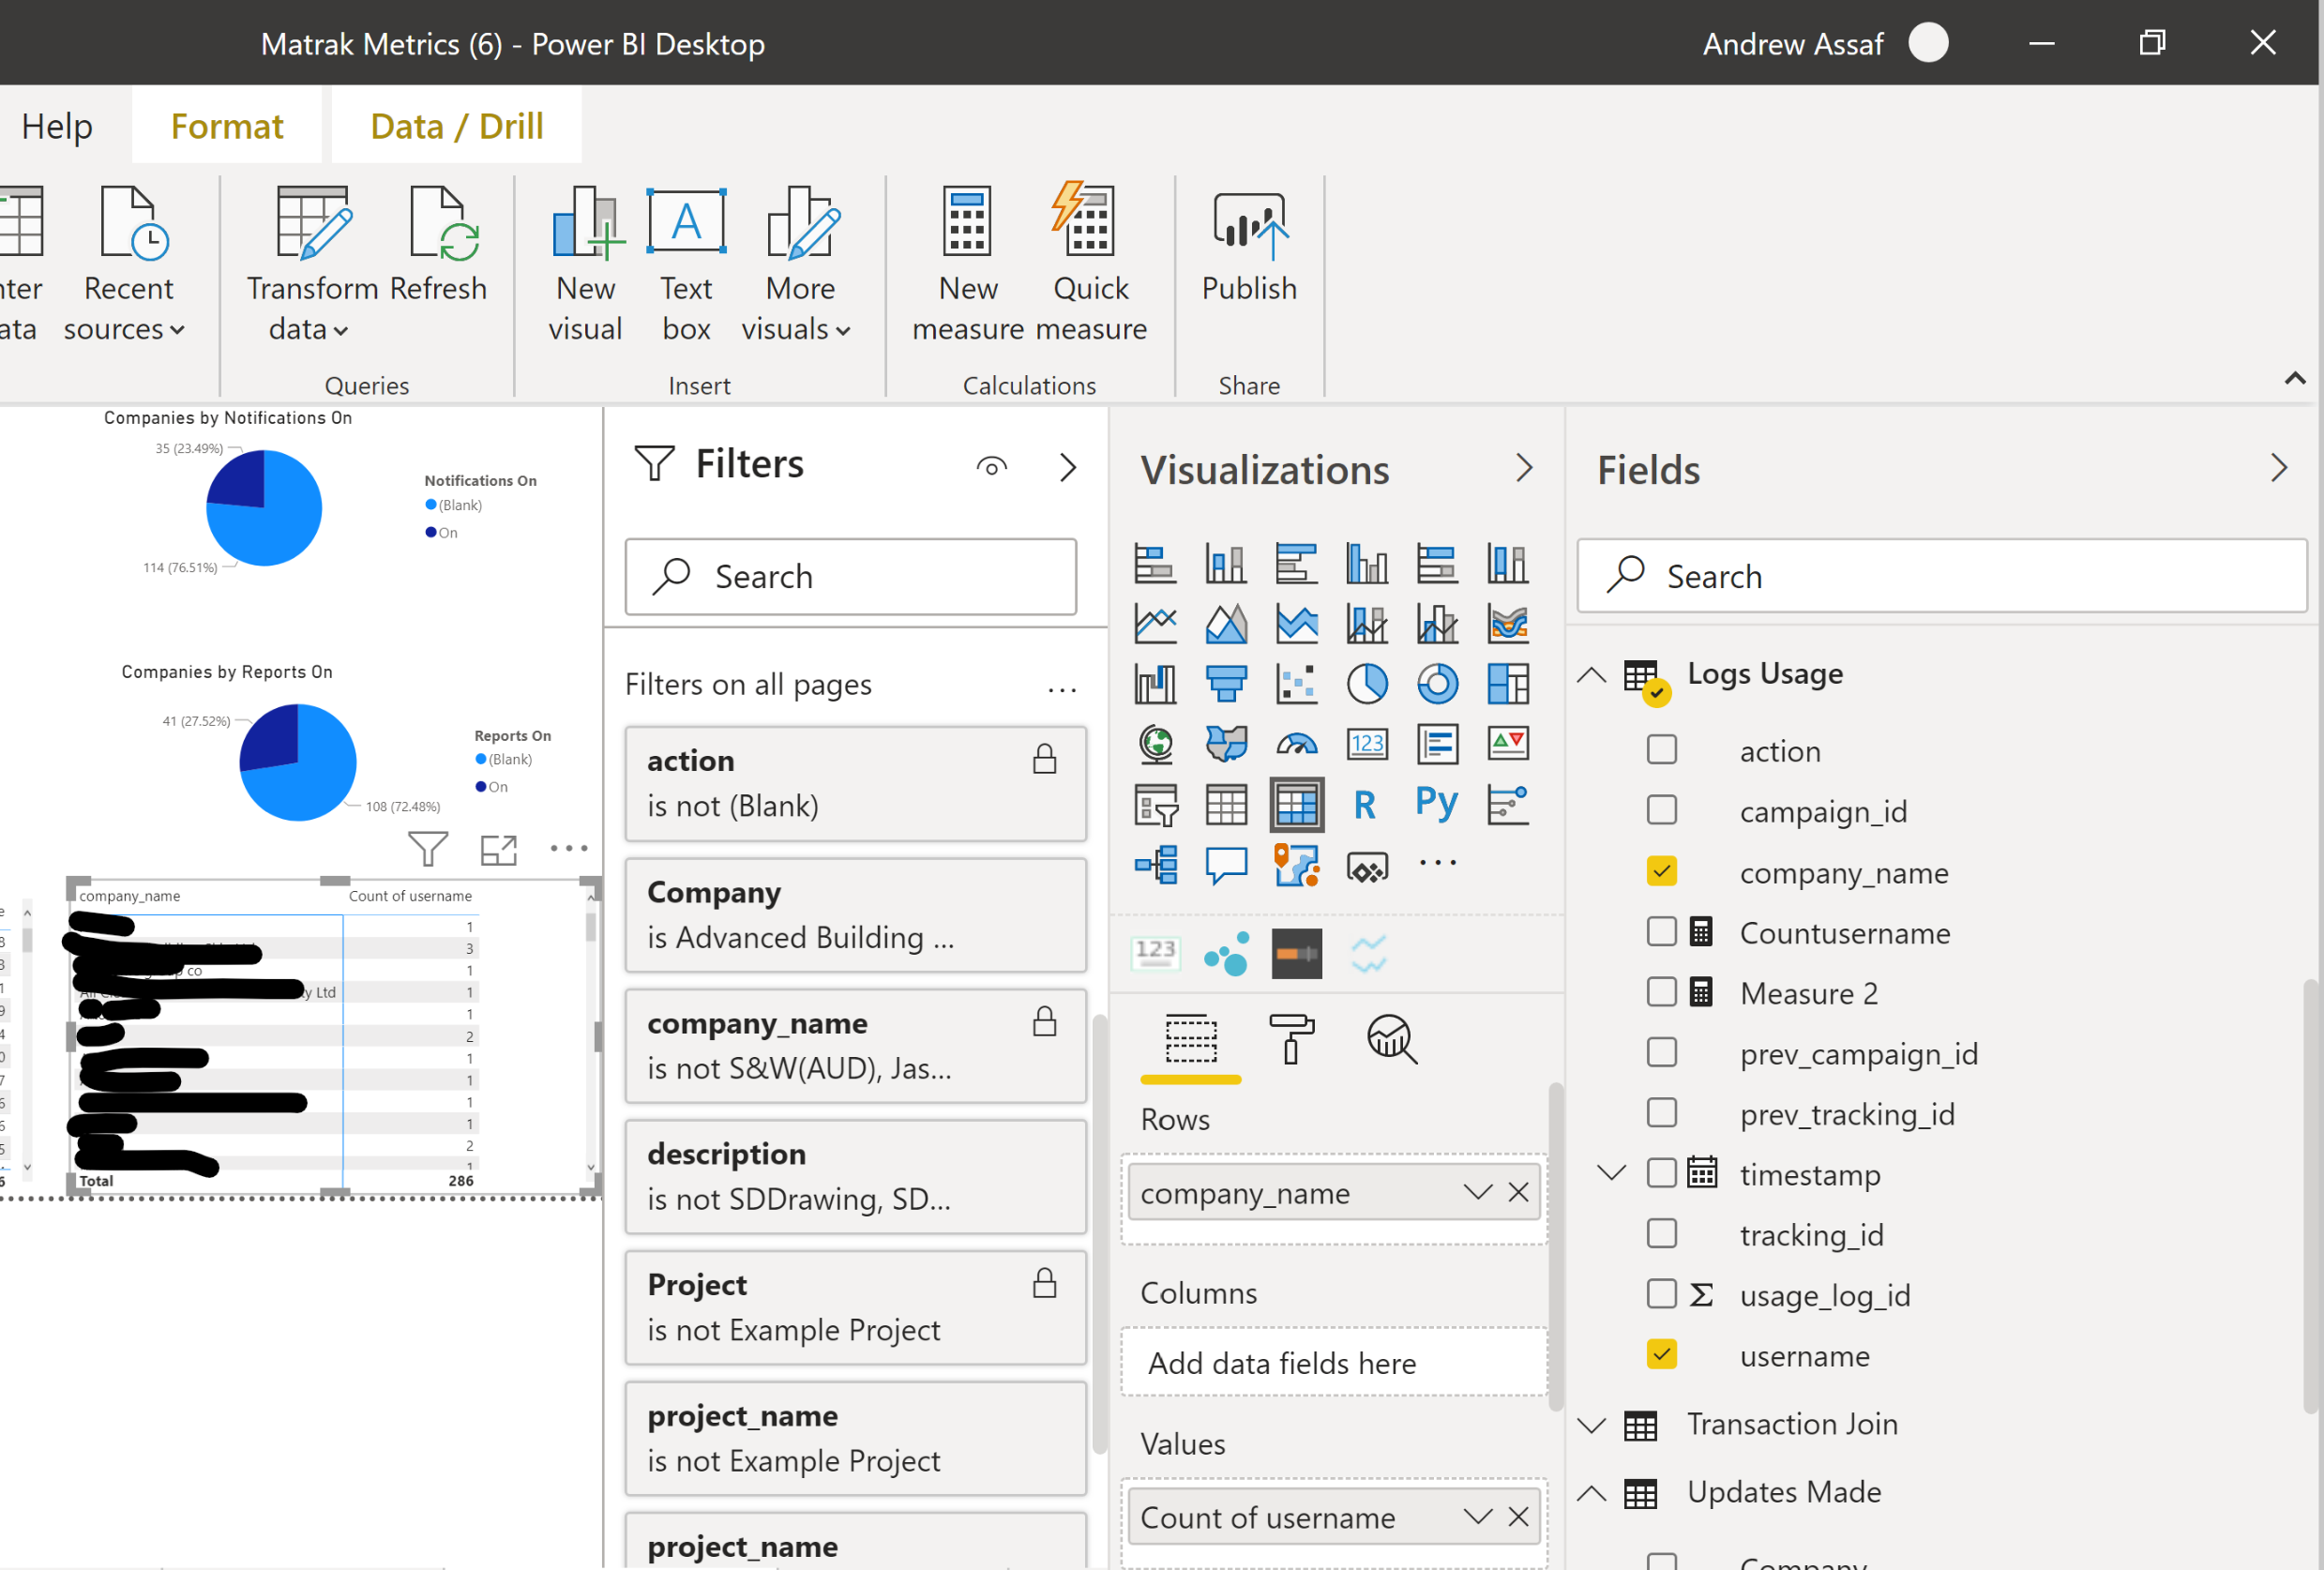Click the Publish ribbon button
This screenshot has height=1570, width=2324.
pos(1249,247)
